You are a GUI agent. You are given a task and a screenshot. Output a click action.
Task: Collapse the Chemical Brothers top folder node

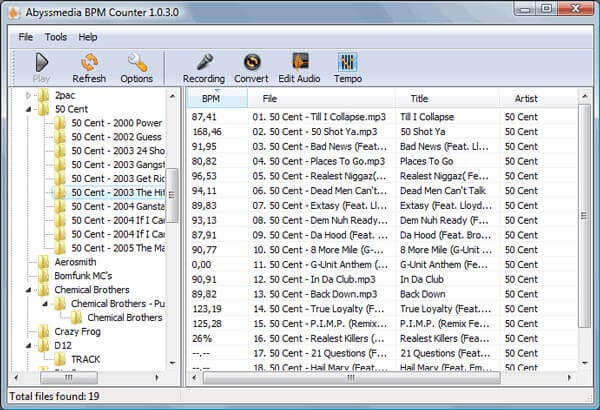click(x=28, y=290)
